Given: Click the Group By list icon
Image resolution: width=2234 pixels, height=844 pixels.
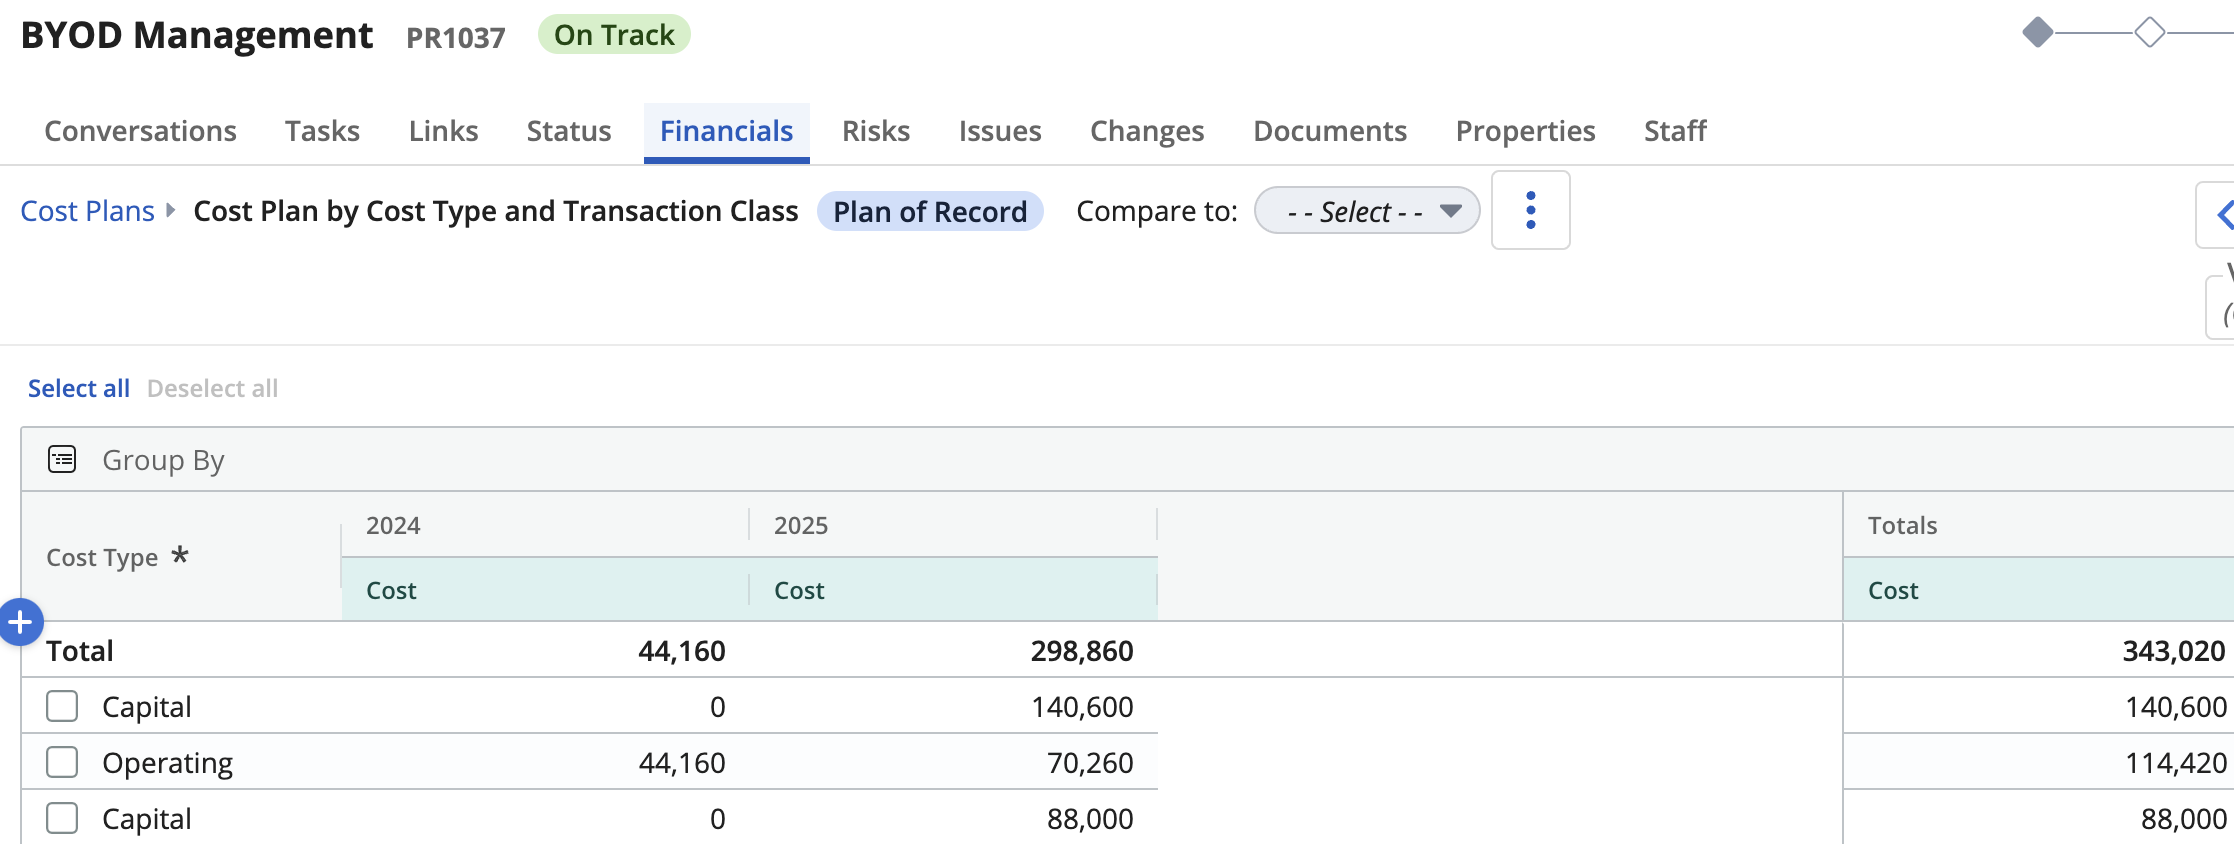Looking at the screenshot, I should [x=62, y=459].
